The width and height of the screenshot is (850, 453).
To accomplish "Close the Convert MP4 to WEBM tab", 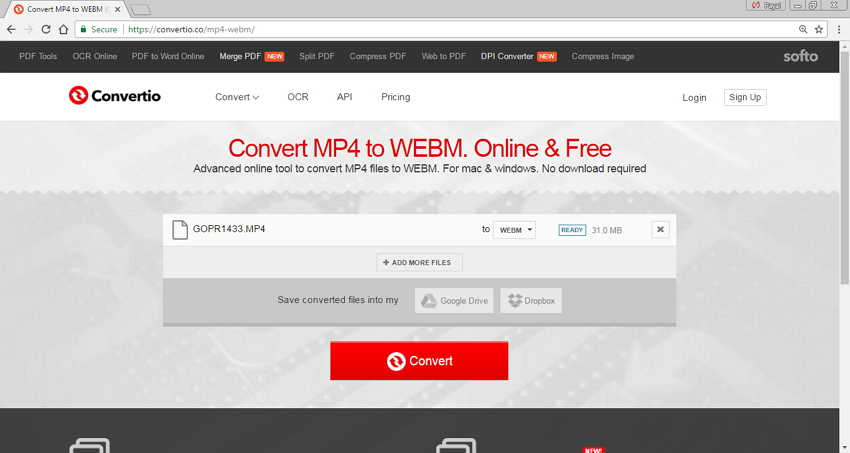I will tap(118, 9).
